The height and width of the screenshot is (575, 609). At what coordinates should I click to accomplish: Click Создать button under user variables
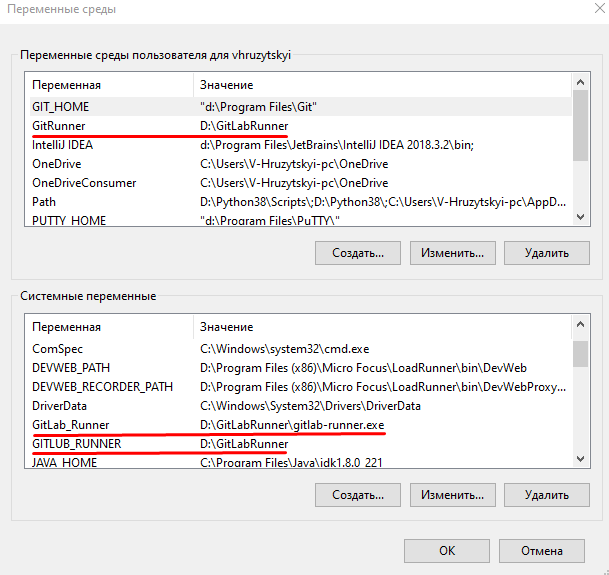pyautogui.click(x=358, y=253)
